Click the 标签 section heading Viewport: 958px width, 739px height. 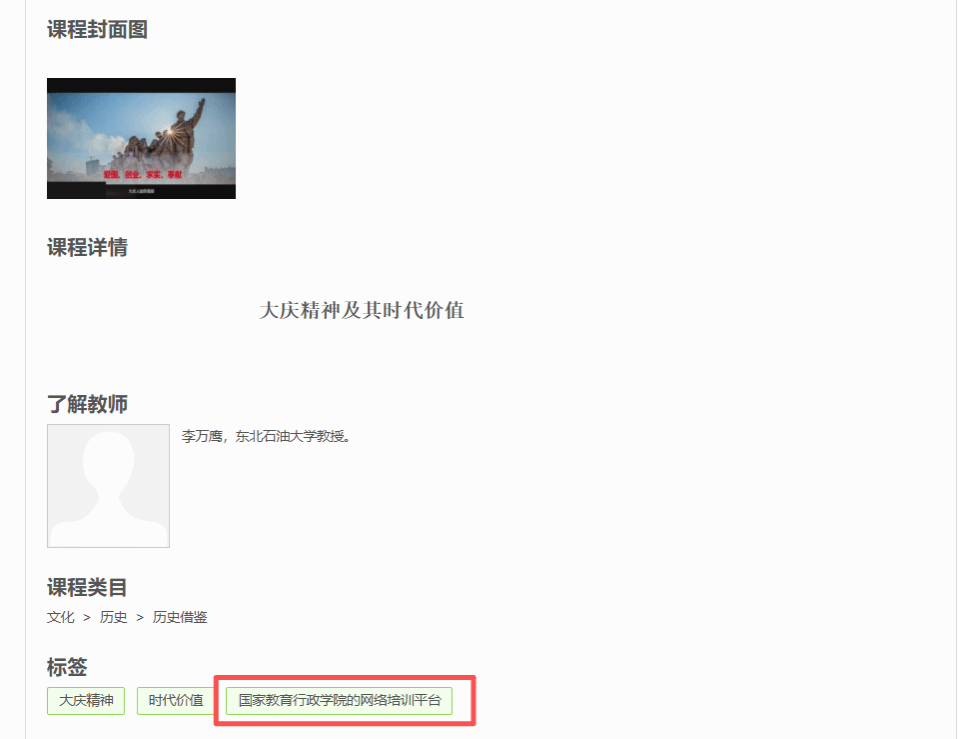[67, 667]
